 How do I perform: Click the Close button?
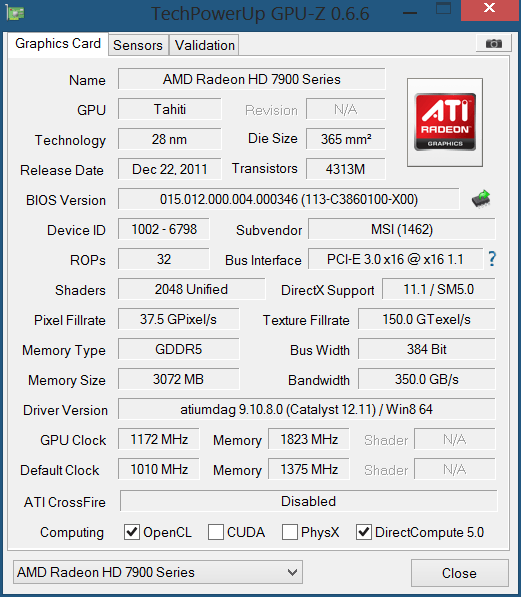point(460,573)
